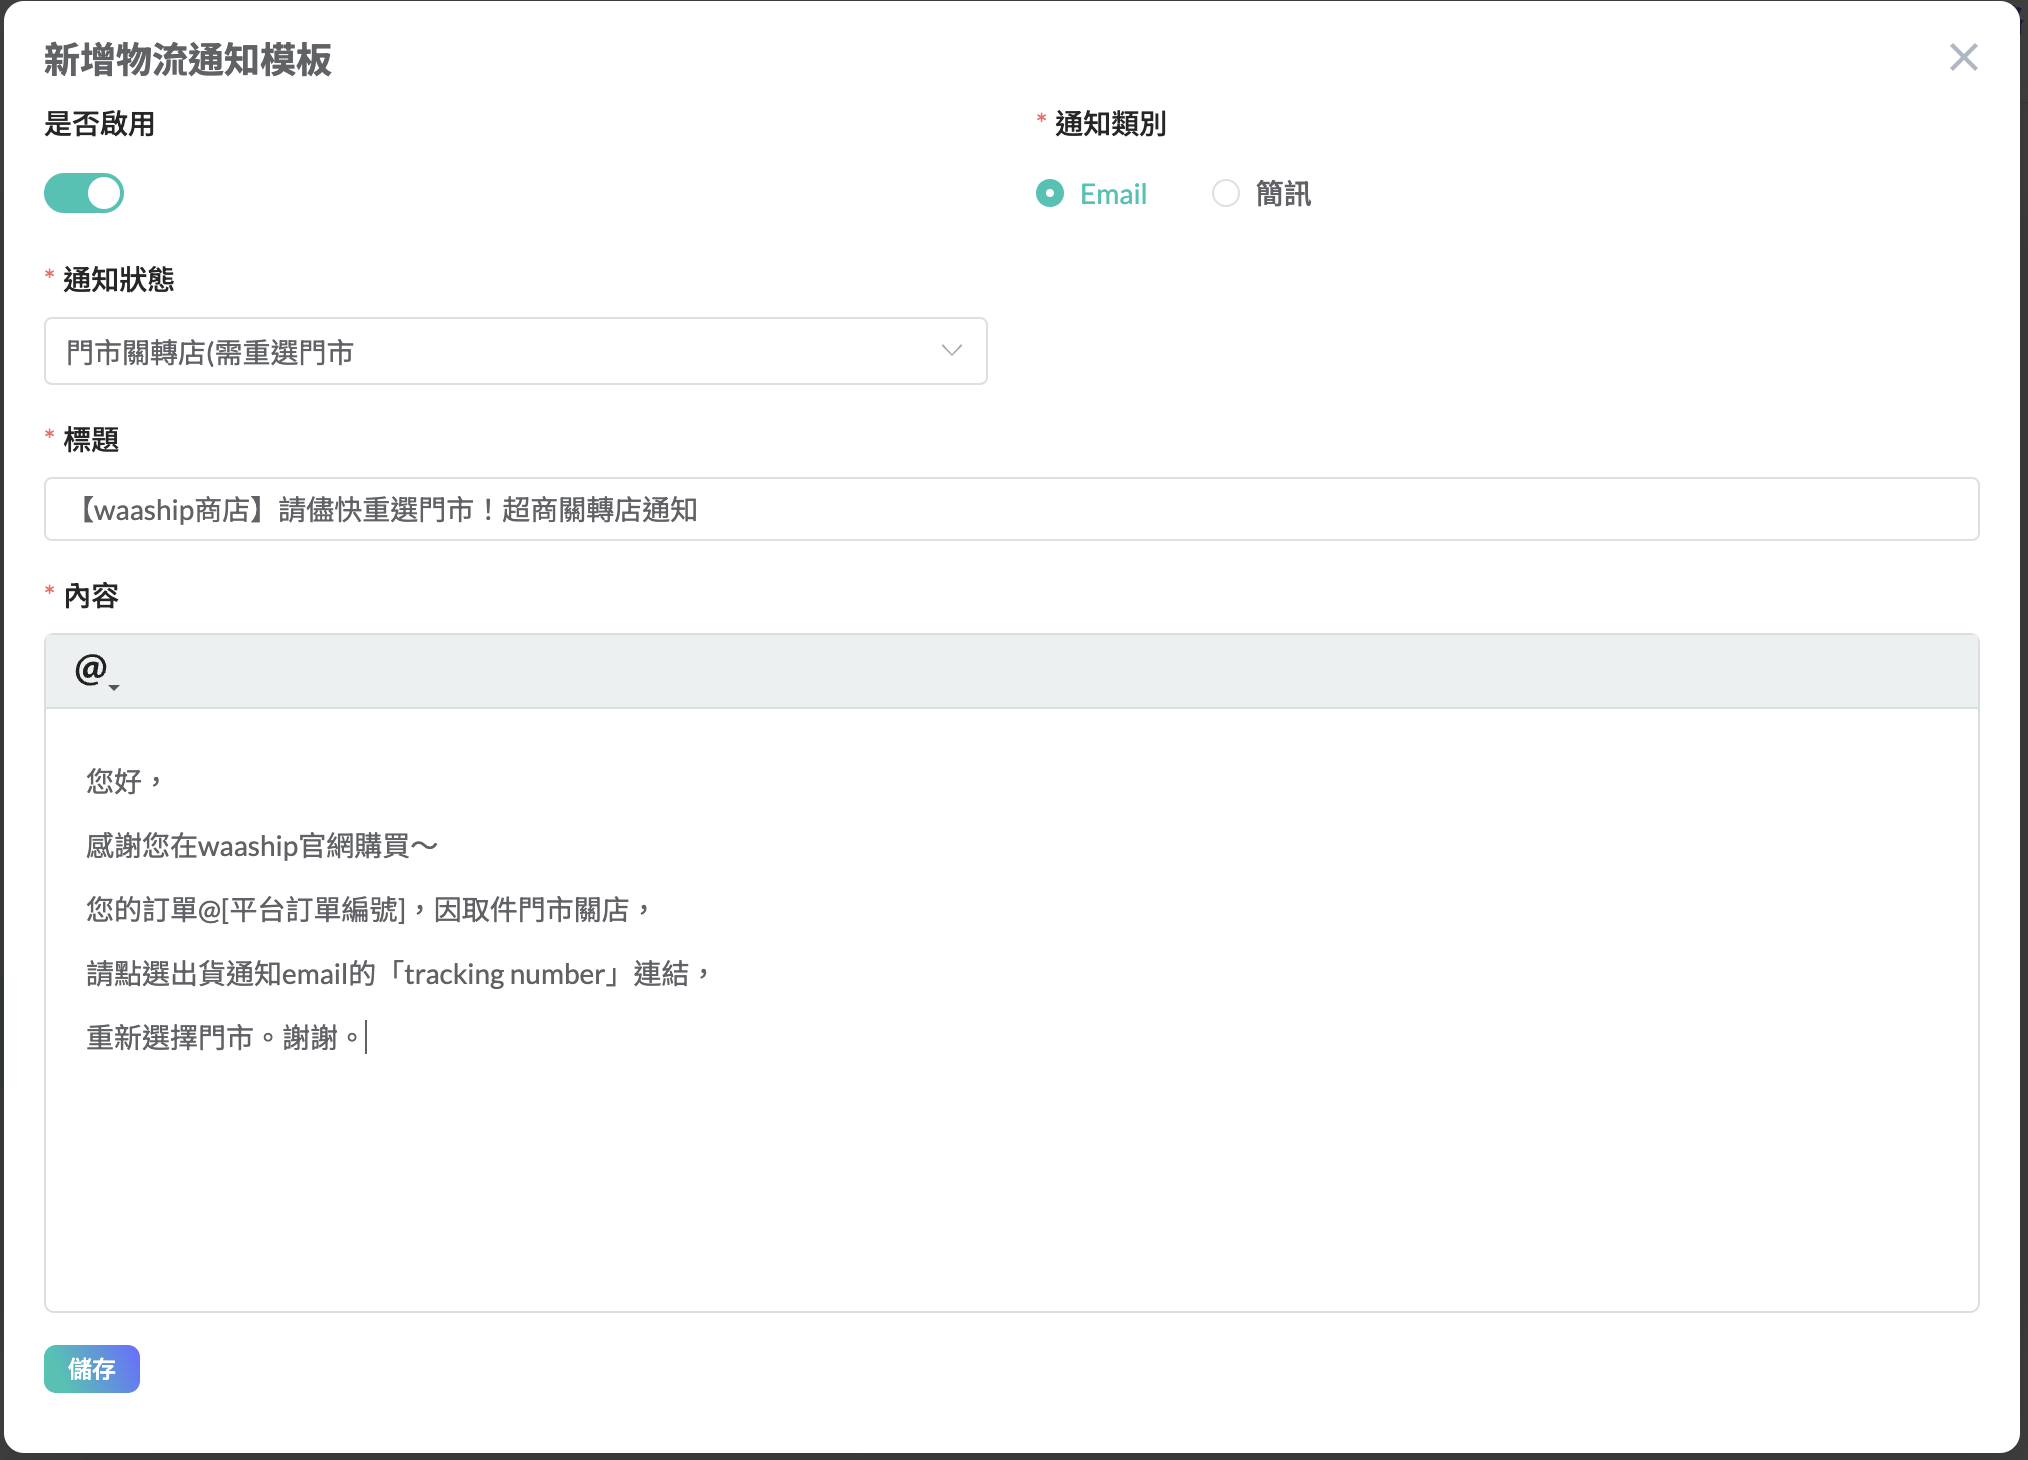Close the 新增物流通知模板 dialog

[1963, 58]
